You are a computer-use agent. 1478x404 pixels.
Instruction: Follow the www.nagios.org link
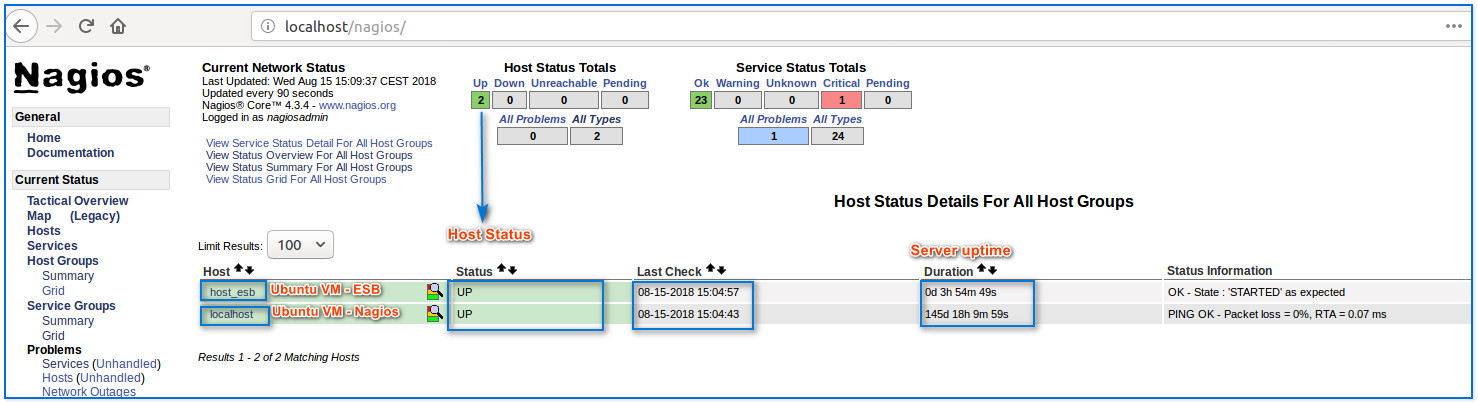pos(357,105)
